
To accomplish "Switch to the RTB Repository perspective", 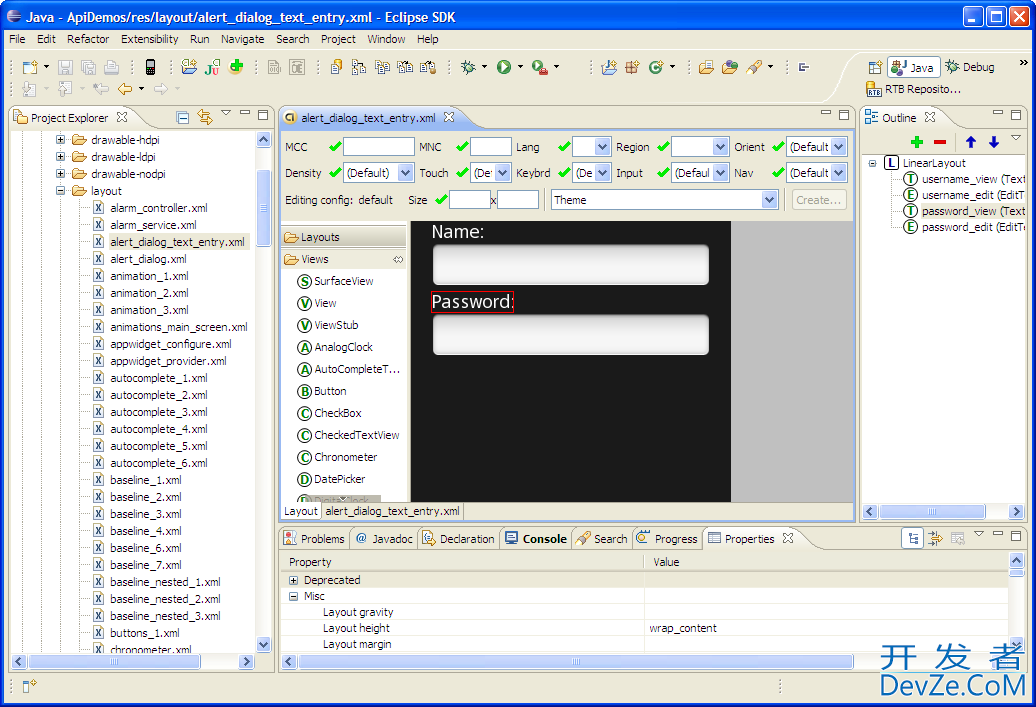I will 913,89.
